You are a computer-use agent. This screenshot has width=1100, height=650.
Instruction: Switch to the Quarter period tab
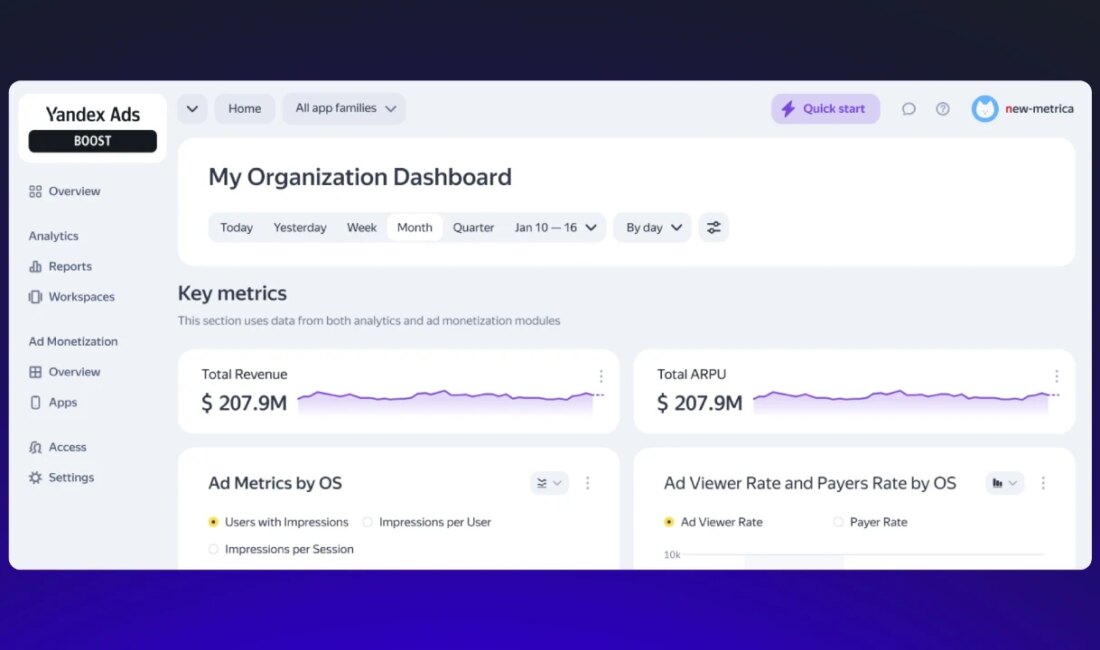click(473, 228)
